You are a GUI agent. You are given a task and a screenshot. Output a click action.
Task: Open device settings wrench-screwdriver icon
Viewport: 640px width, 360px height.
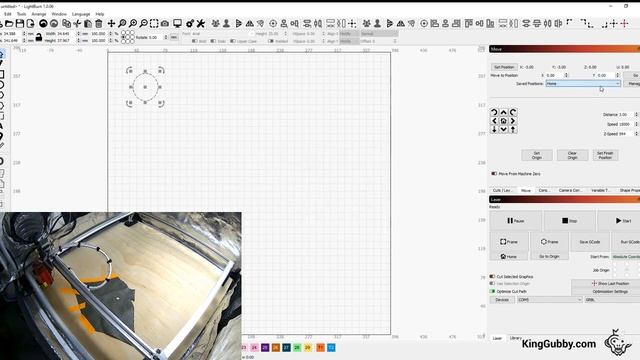tap(200, 24)
